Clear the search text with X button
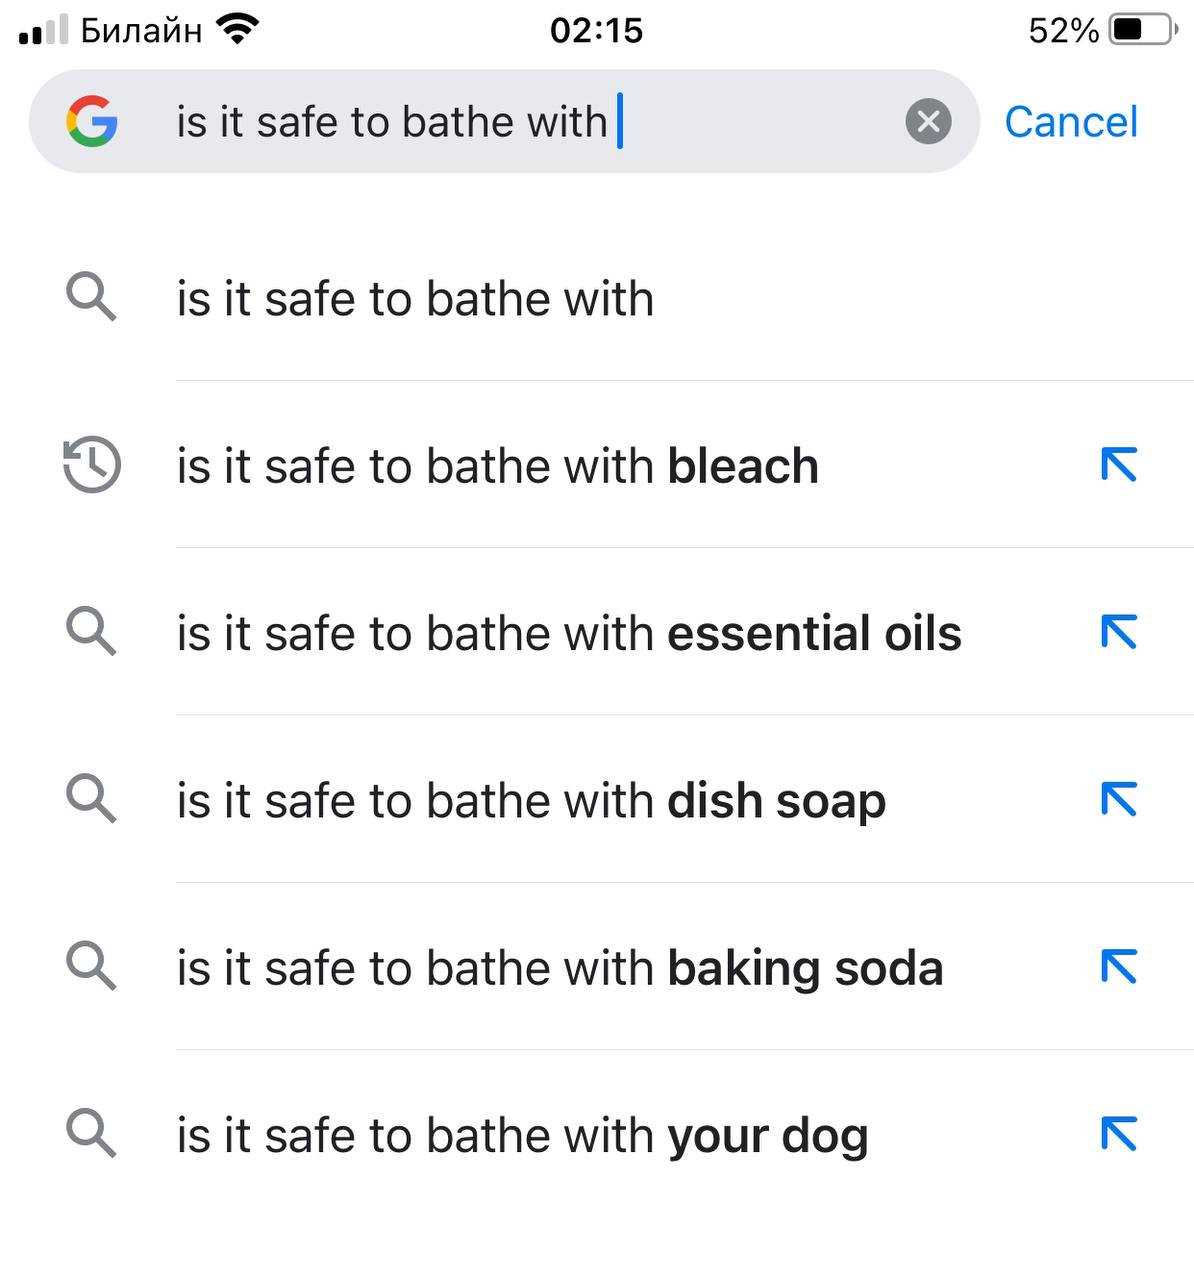Image resolution: width=1194 pixels, height=1280 pixels. (928, 122)
